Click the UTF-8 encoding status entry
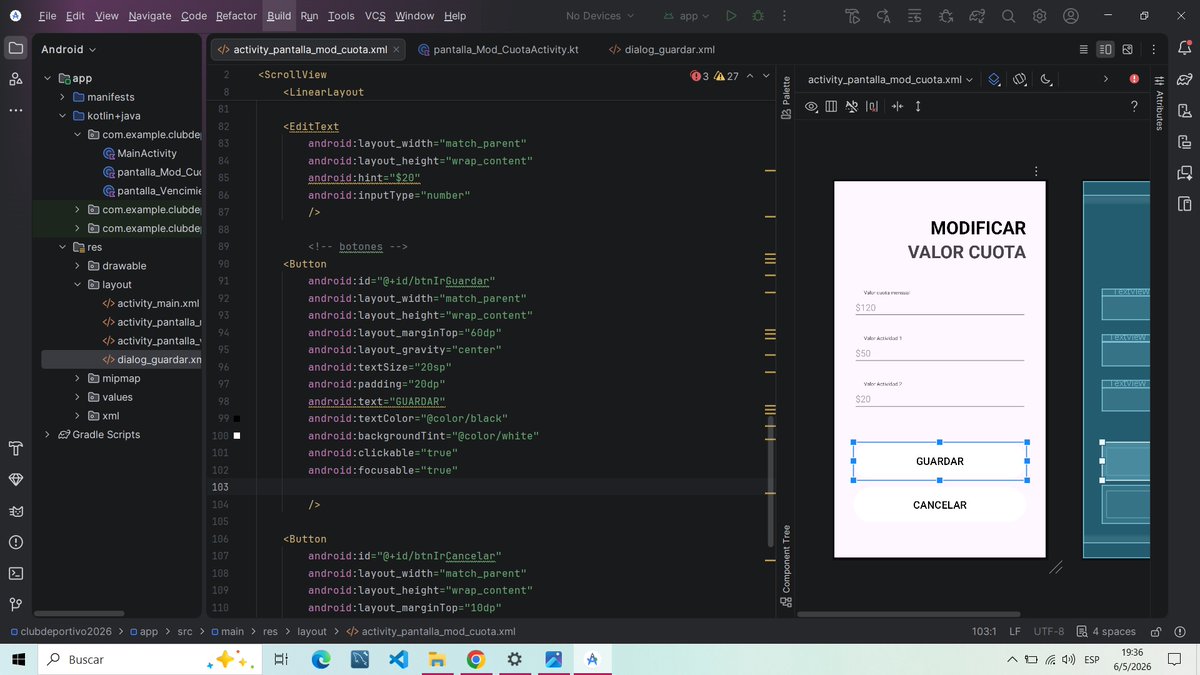The height and width of the screenshot is (675, 1200). tap(1049, 632)
